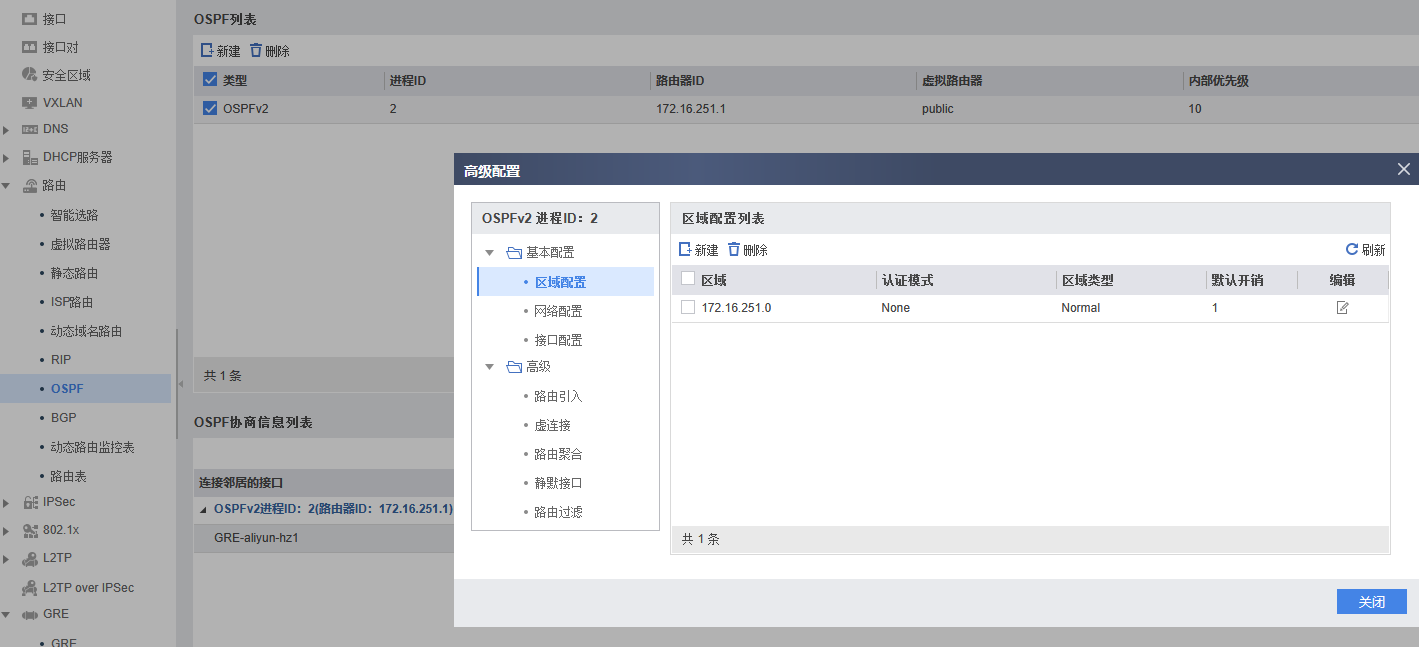Screen dimensions: 1419x647
Task: Collapse the 高级 tree folder
Action: click(x=490, y=367)
